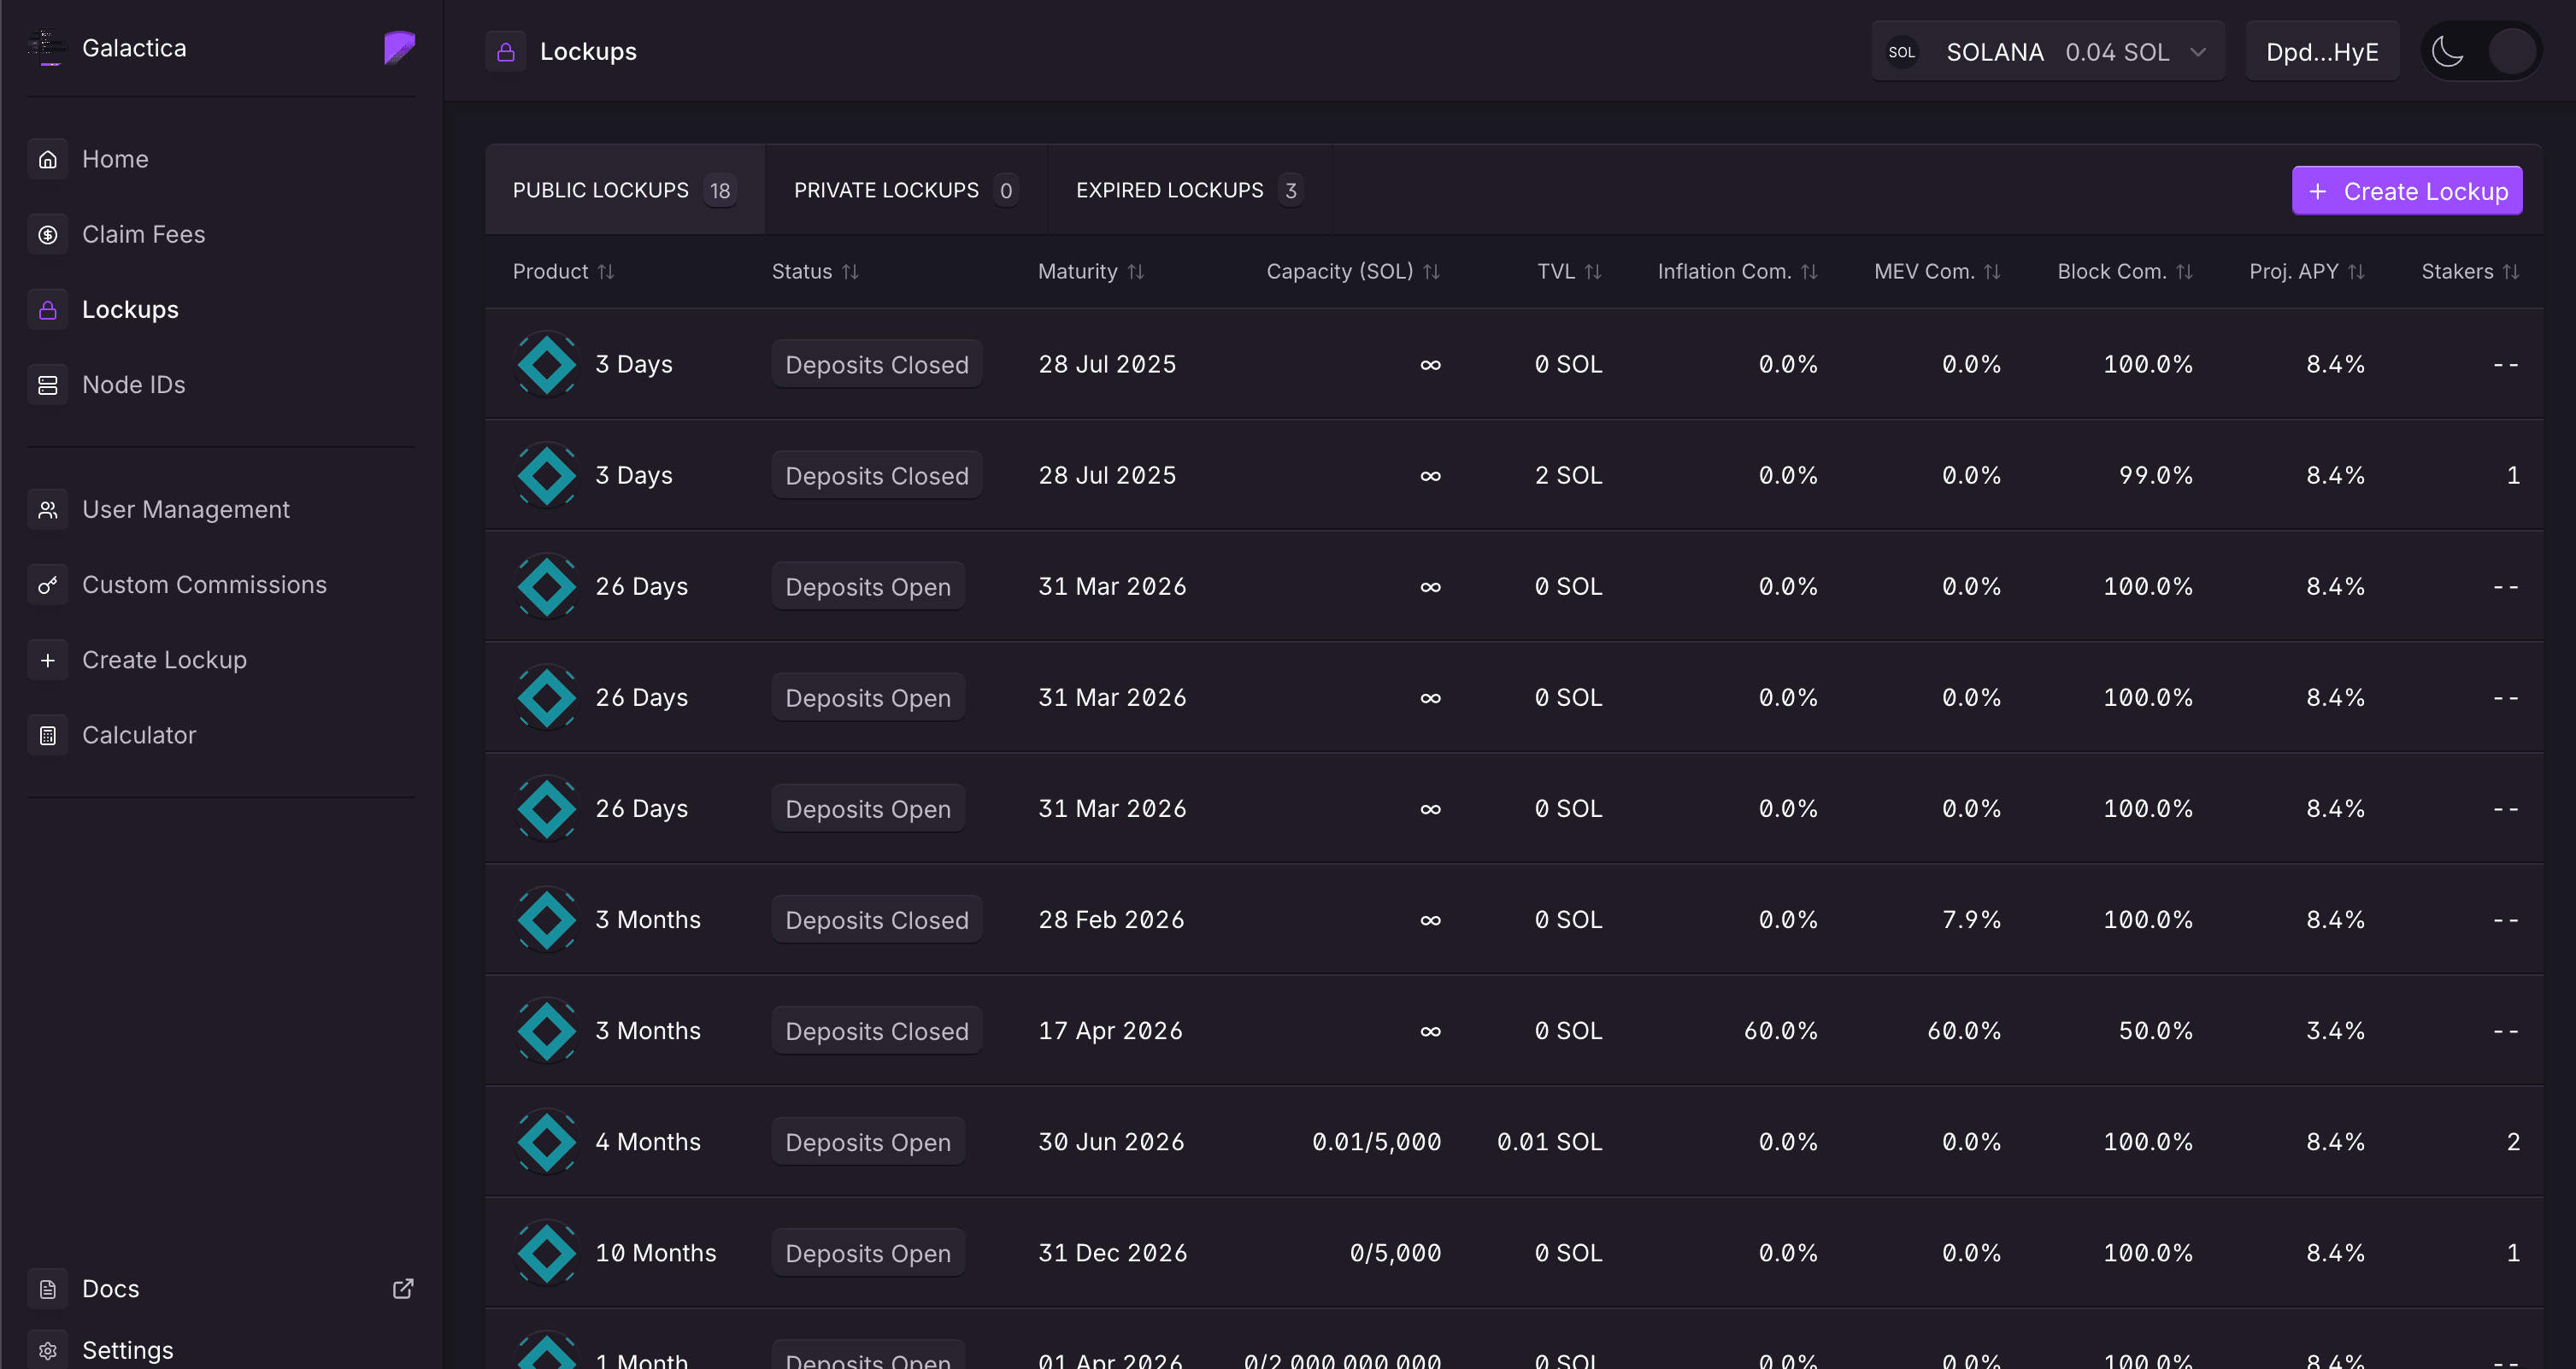
Task: Sort lockups by Maturity column arrows
Action: tap(1135, 272)
